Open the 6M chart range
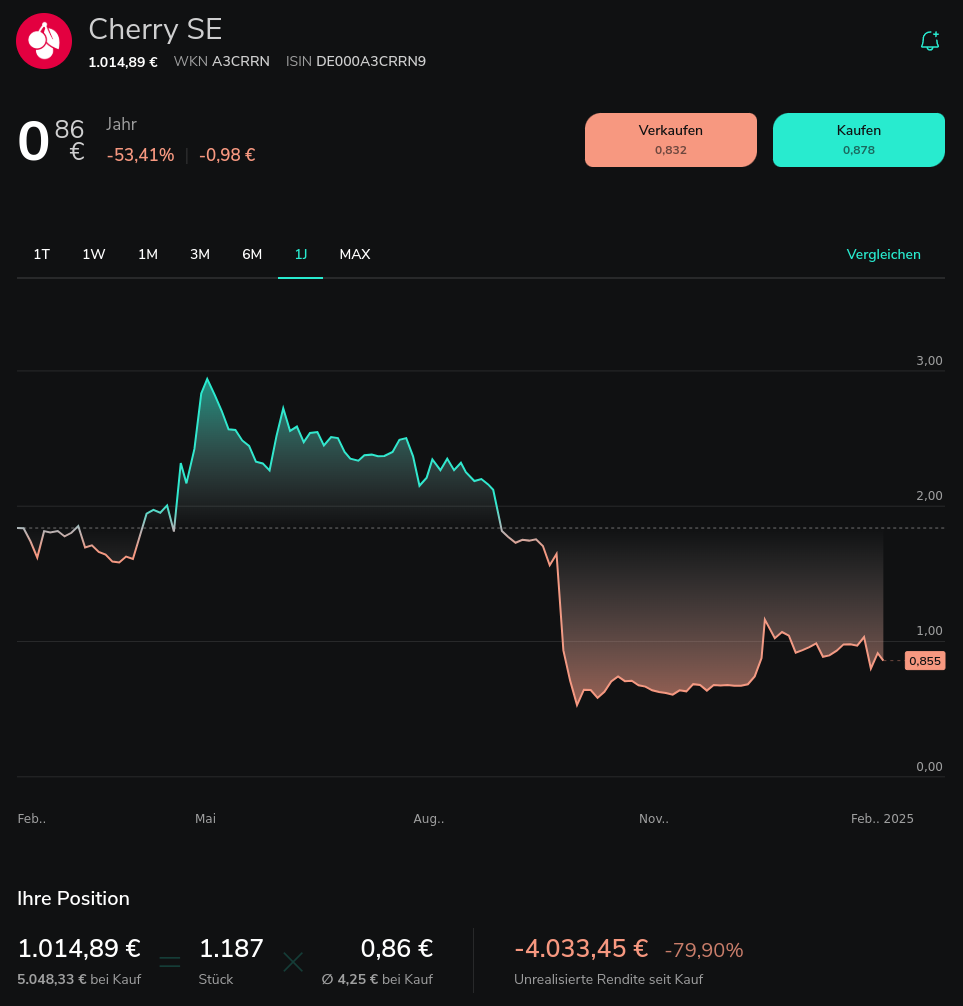Viewport: 963px width, 1006px height. [x=252, y=254]
